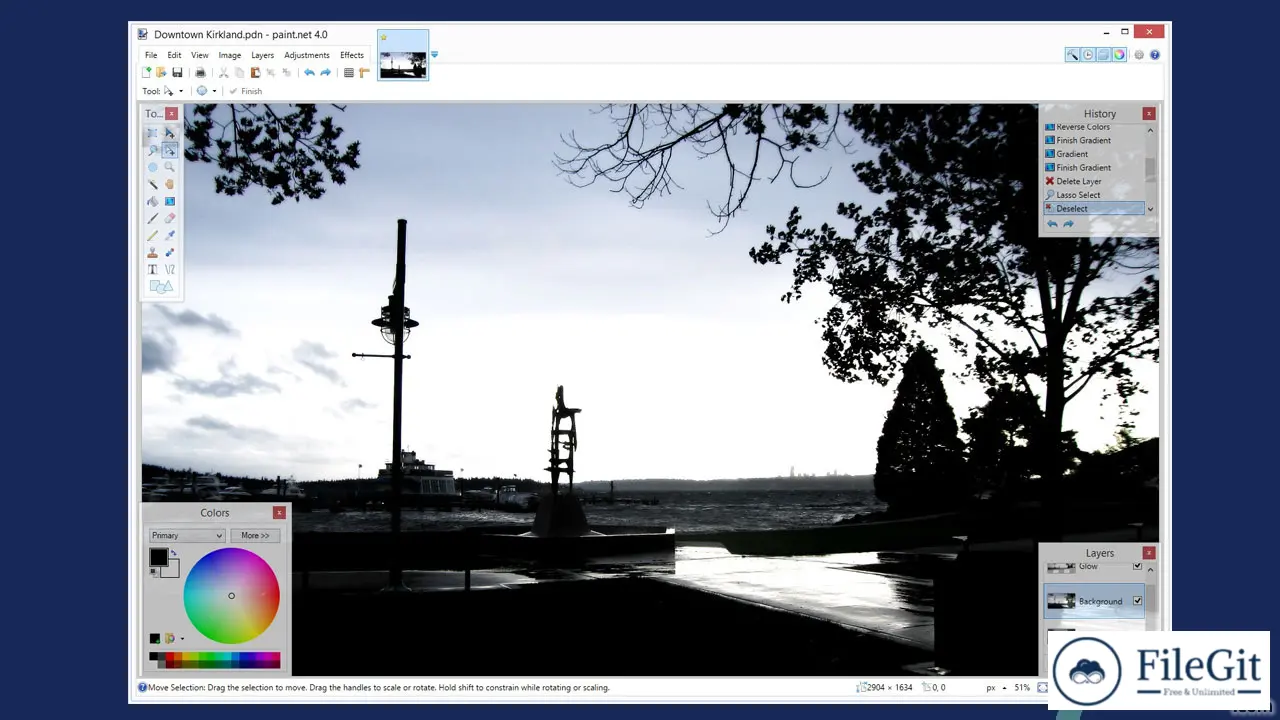Open the Edit menu
Screen dimensions: 1280x720
tap(174, 55)
